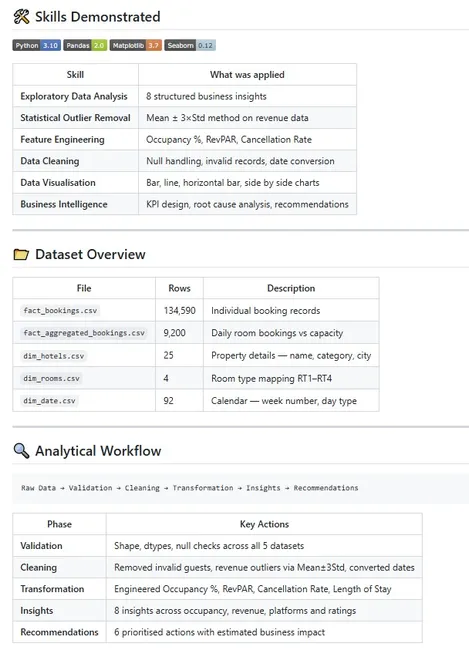469x650 pixels.
Task: Click the 'Description' column header
Action: tap(291, 288)
